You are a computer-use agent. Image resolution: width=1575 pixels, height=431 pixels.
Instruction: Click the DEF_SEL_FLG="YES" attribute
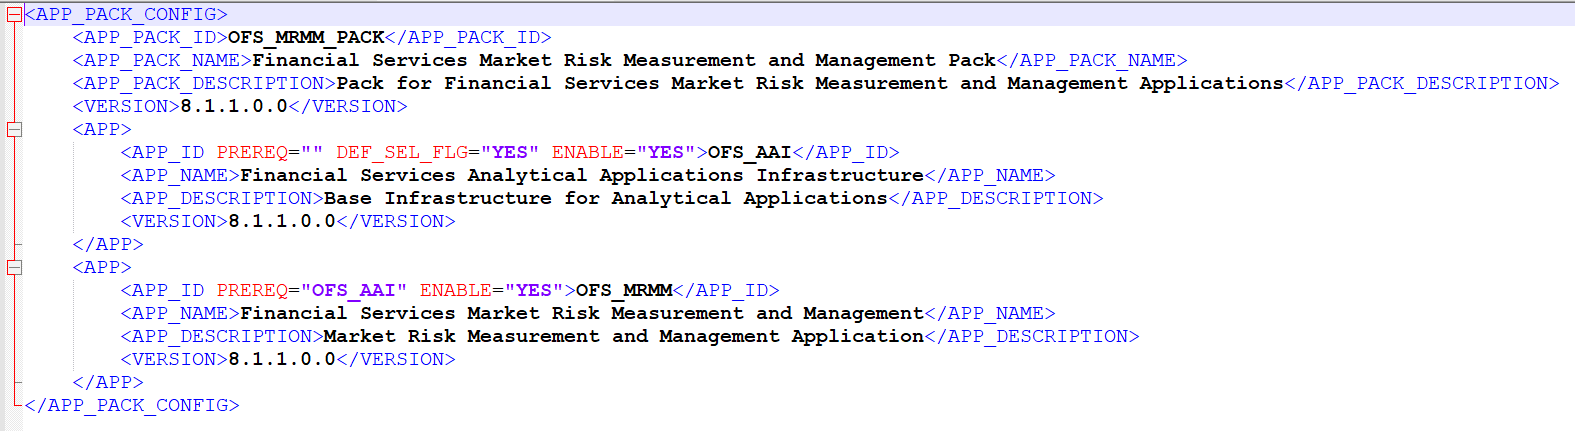point(438,152)
